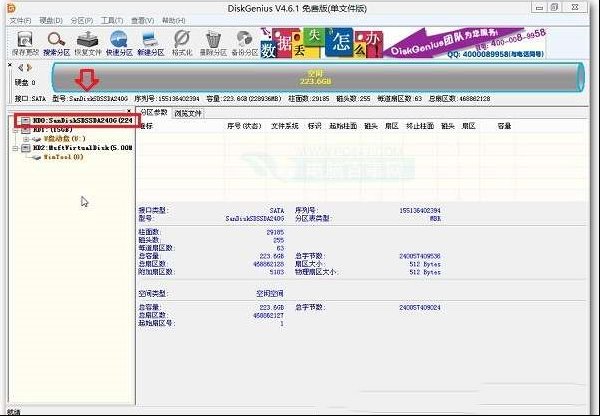Click the 序号(状态) column header
This screenshot has height=416, width=600.
coord(244,126)
